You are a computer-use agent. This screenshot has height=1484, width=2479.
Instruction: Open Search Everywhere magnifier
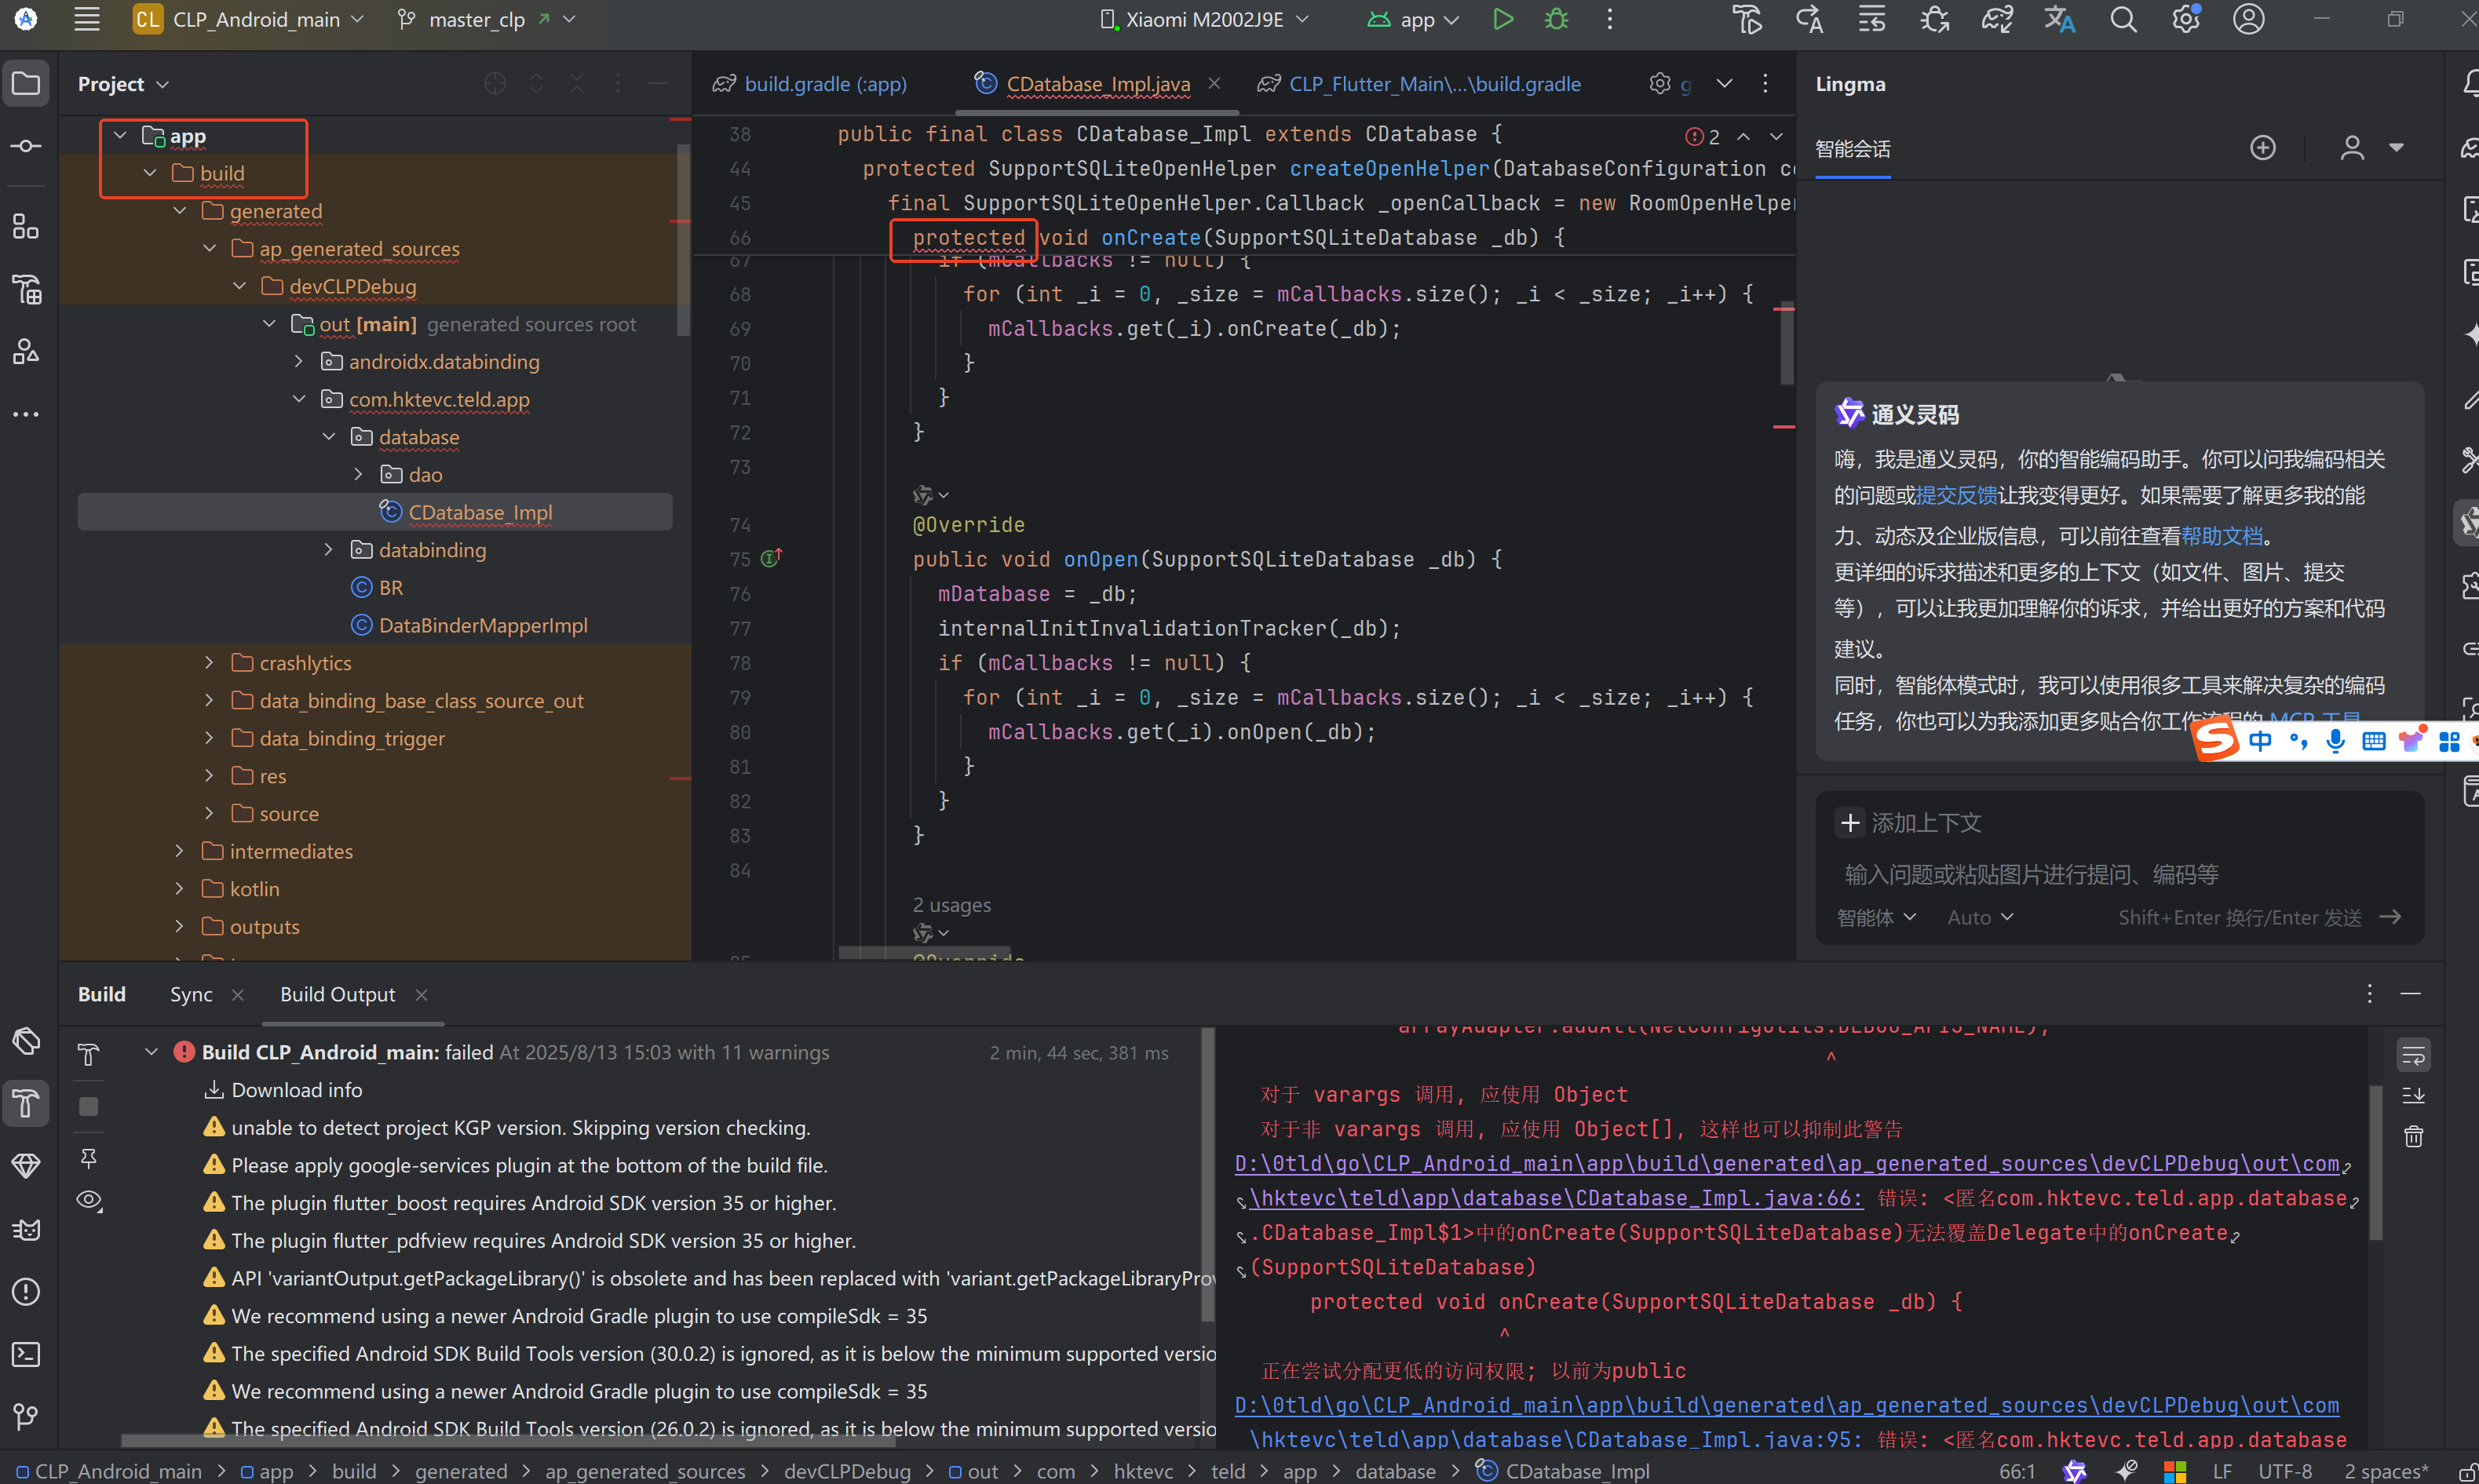(x=2123, y=19)
